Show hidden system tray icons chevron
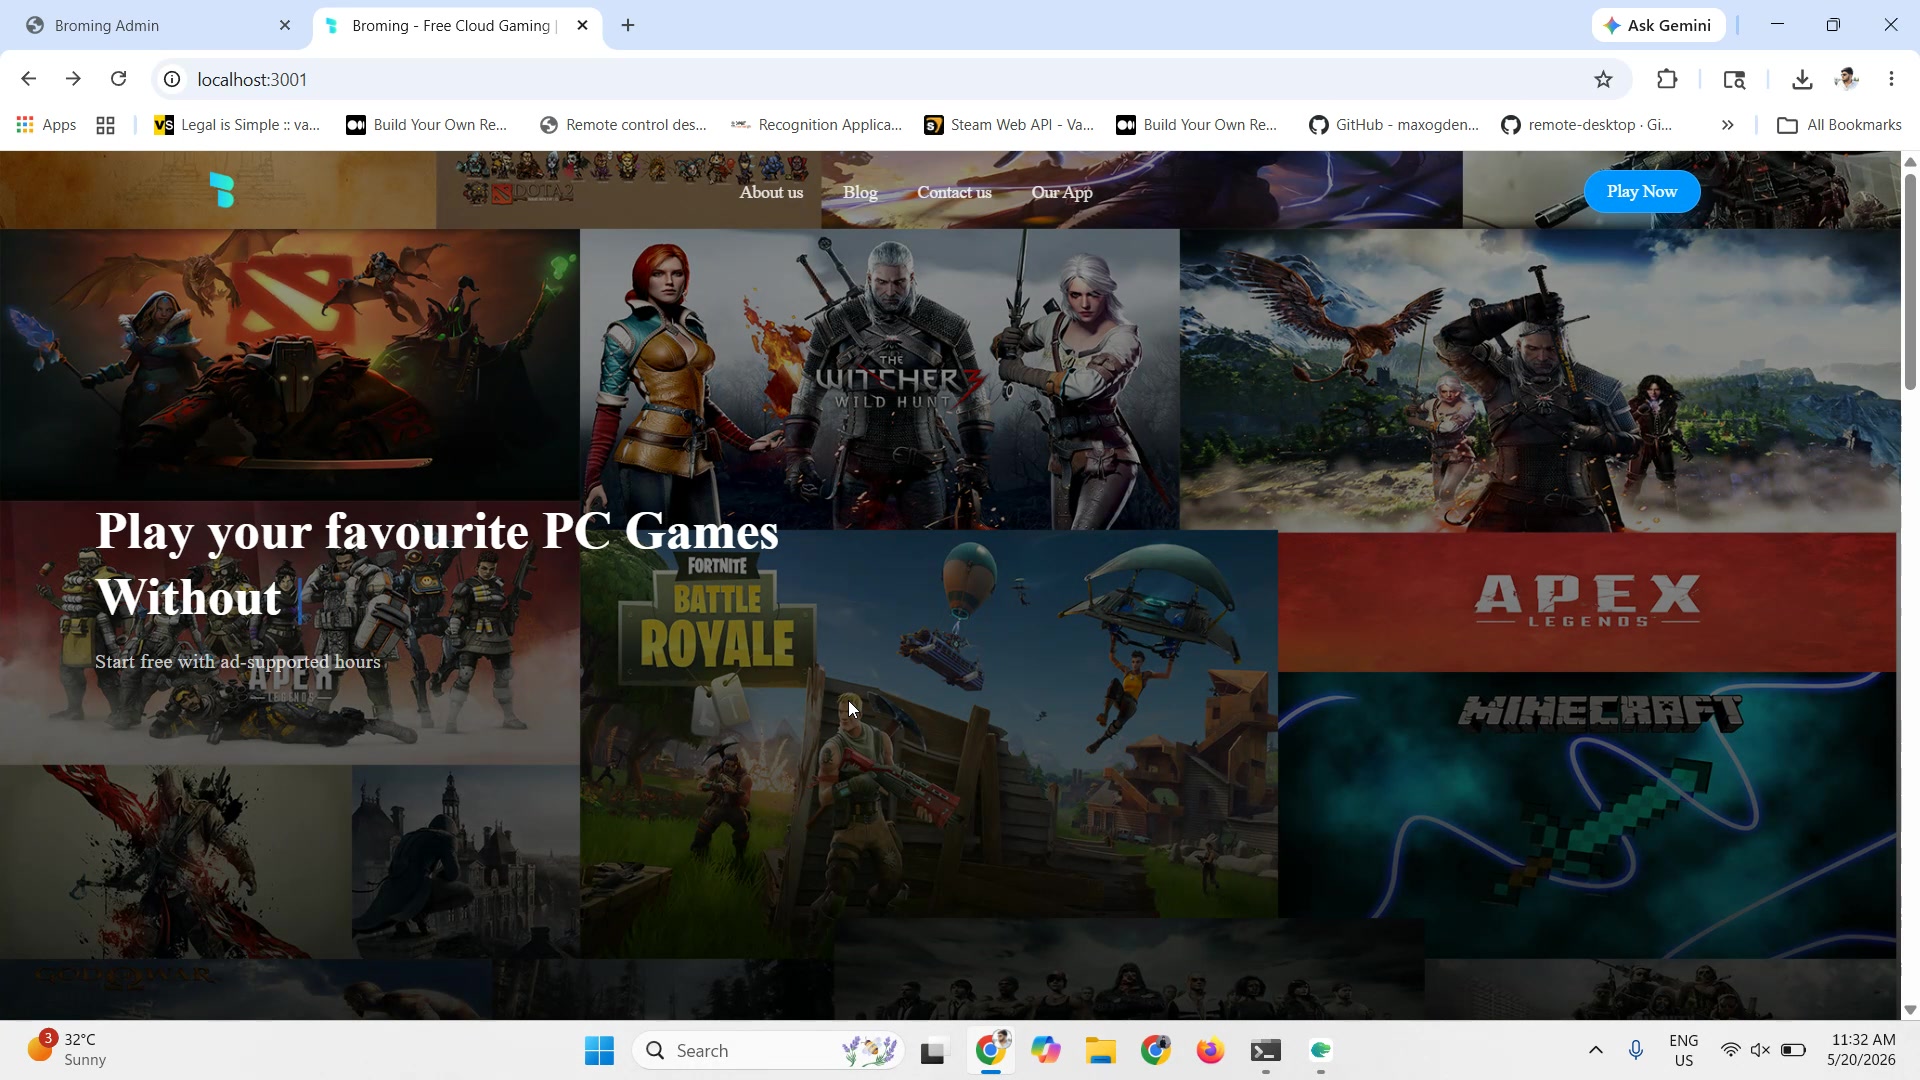 point(1596,1050)
